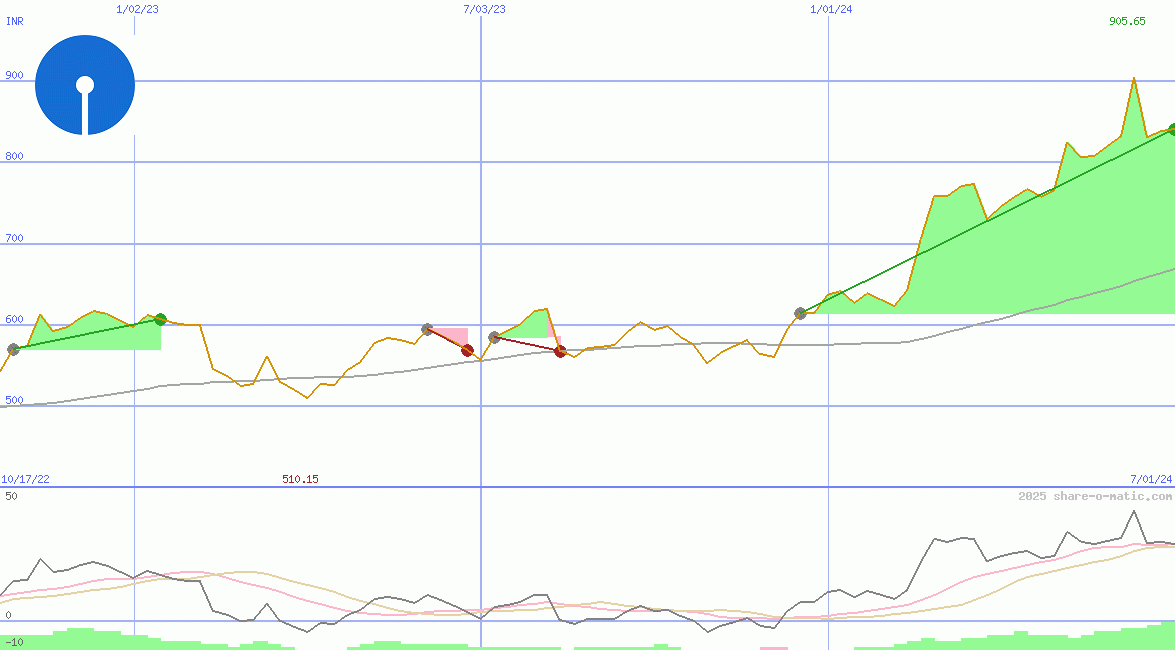Select the gray entry dot before 7/03/23
This screenshot has height=650, width=1175.
pos(427,329)
